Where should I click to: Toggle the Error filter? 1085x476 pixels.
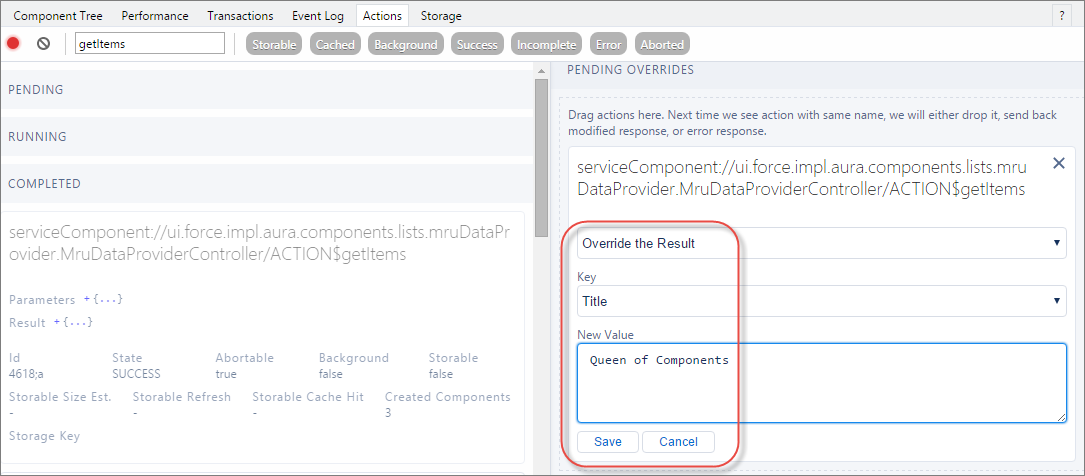coord(608,44)
